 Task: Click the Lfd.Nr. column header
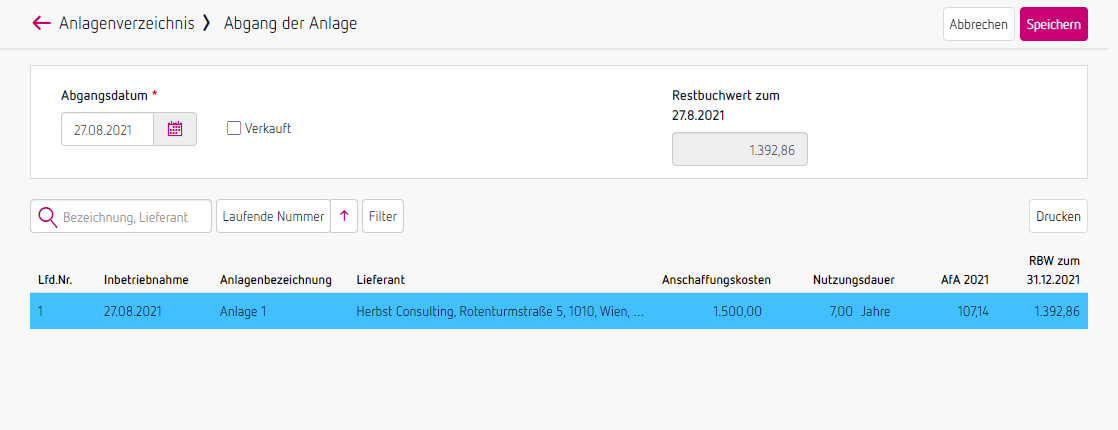[x=55, y=280]
